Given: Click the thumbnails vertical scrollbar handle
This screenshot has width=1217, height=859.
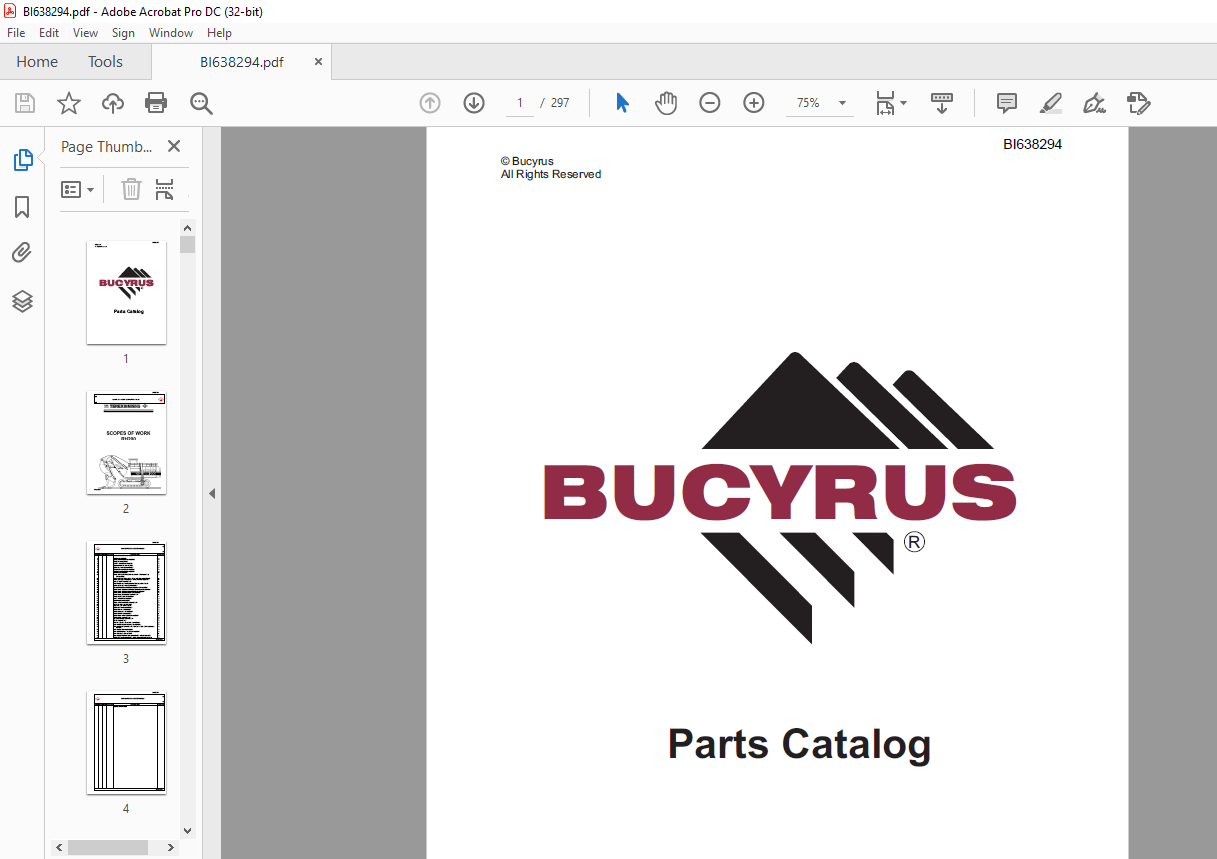Looking at the screenshot, I should pos(188,245).
